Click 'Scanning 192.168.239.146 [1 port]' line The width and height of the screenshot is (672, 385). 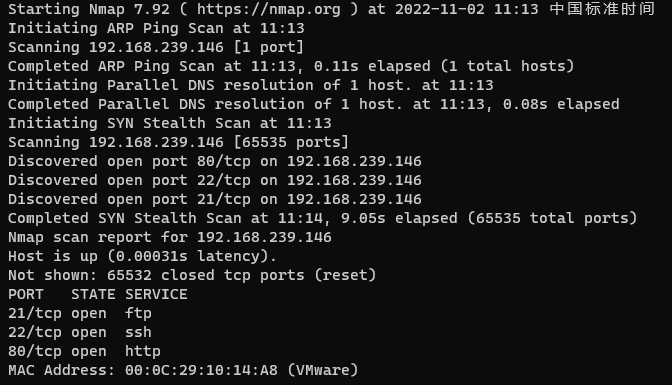156,47
